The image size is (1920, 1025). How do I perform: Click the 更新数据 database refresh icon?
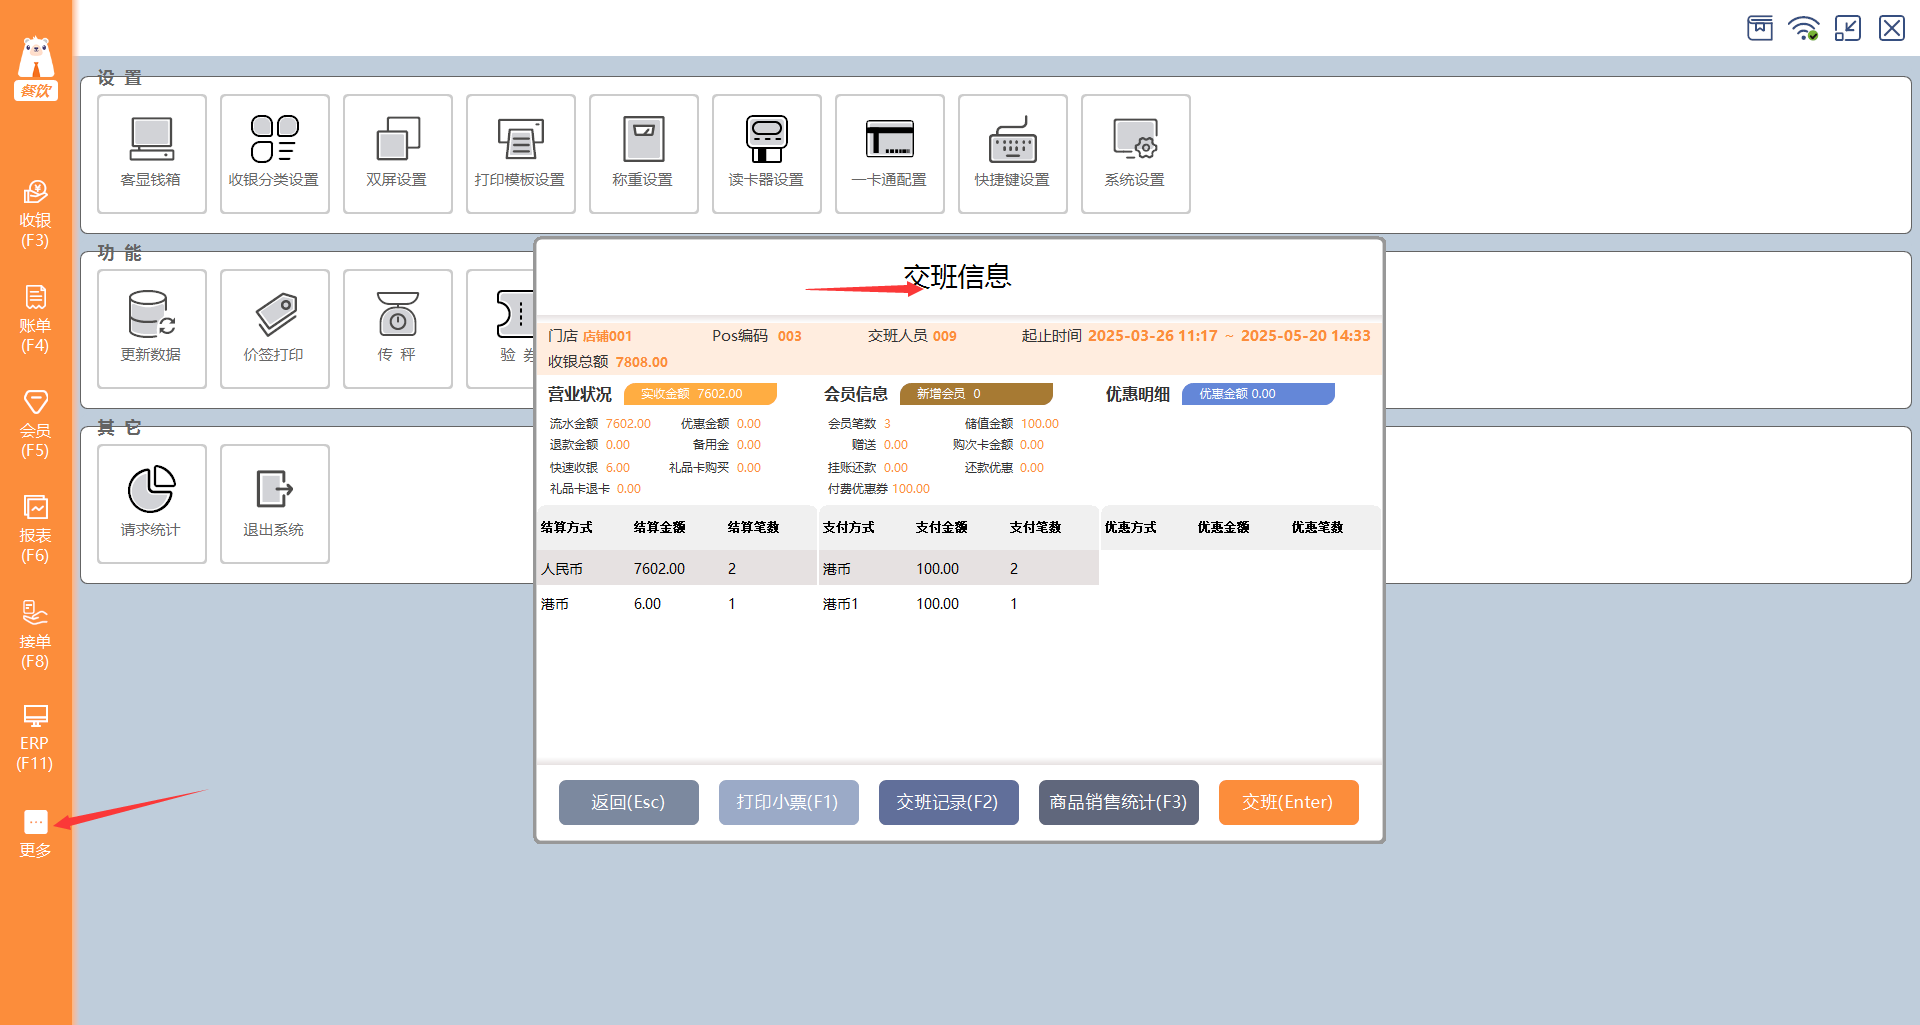[x=151, y=316]
